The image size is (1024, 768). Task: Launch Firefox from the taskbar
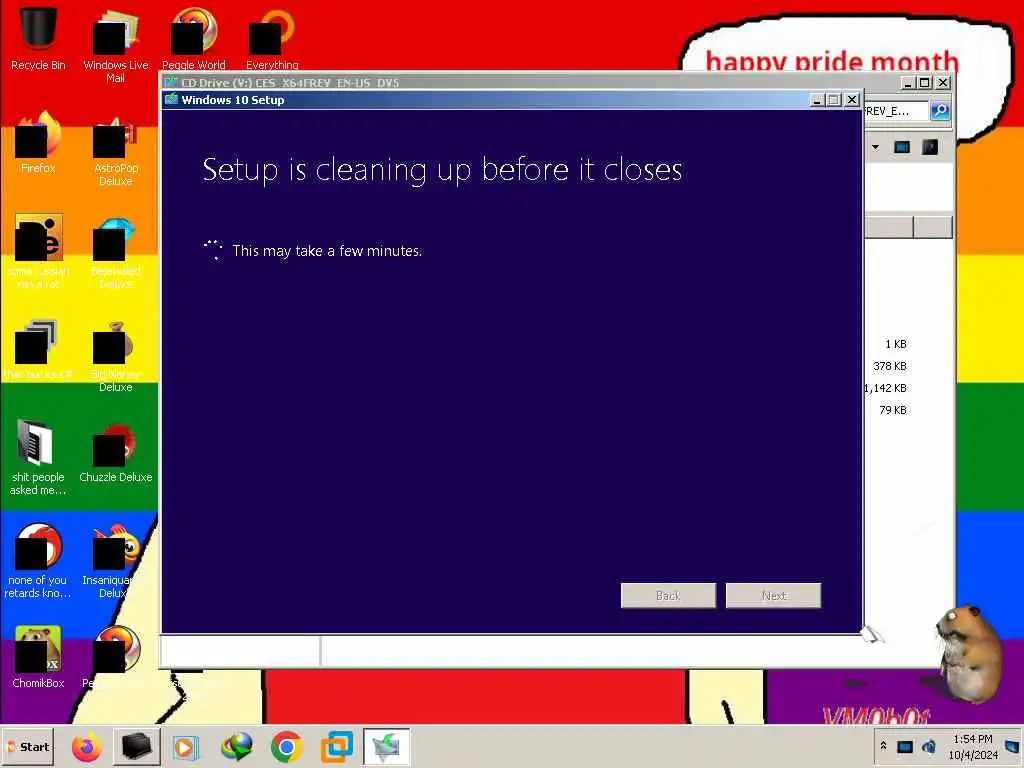click(x=87, y=747)
